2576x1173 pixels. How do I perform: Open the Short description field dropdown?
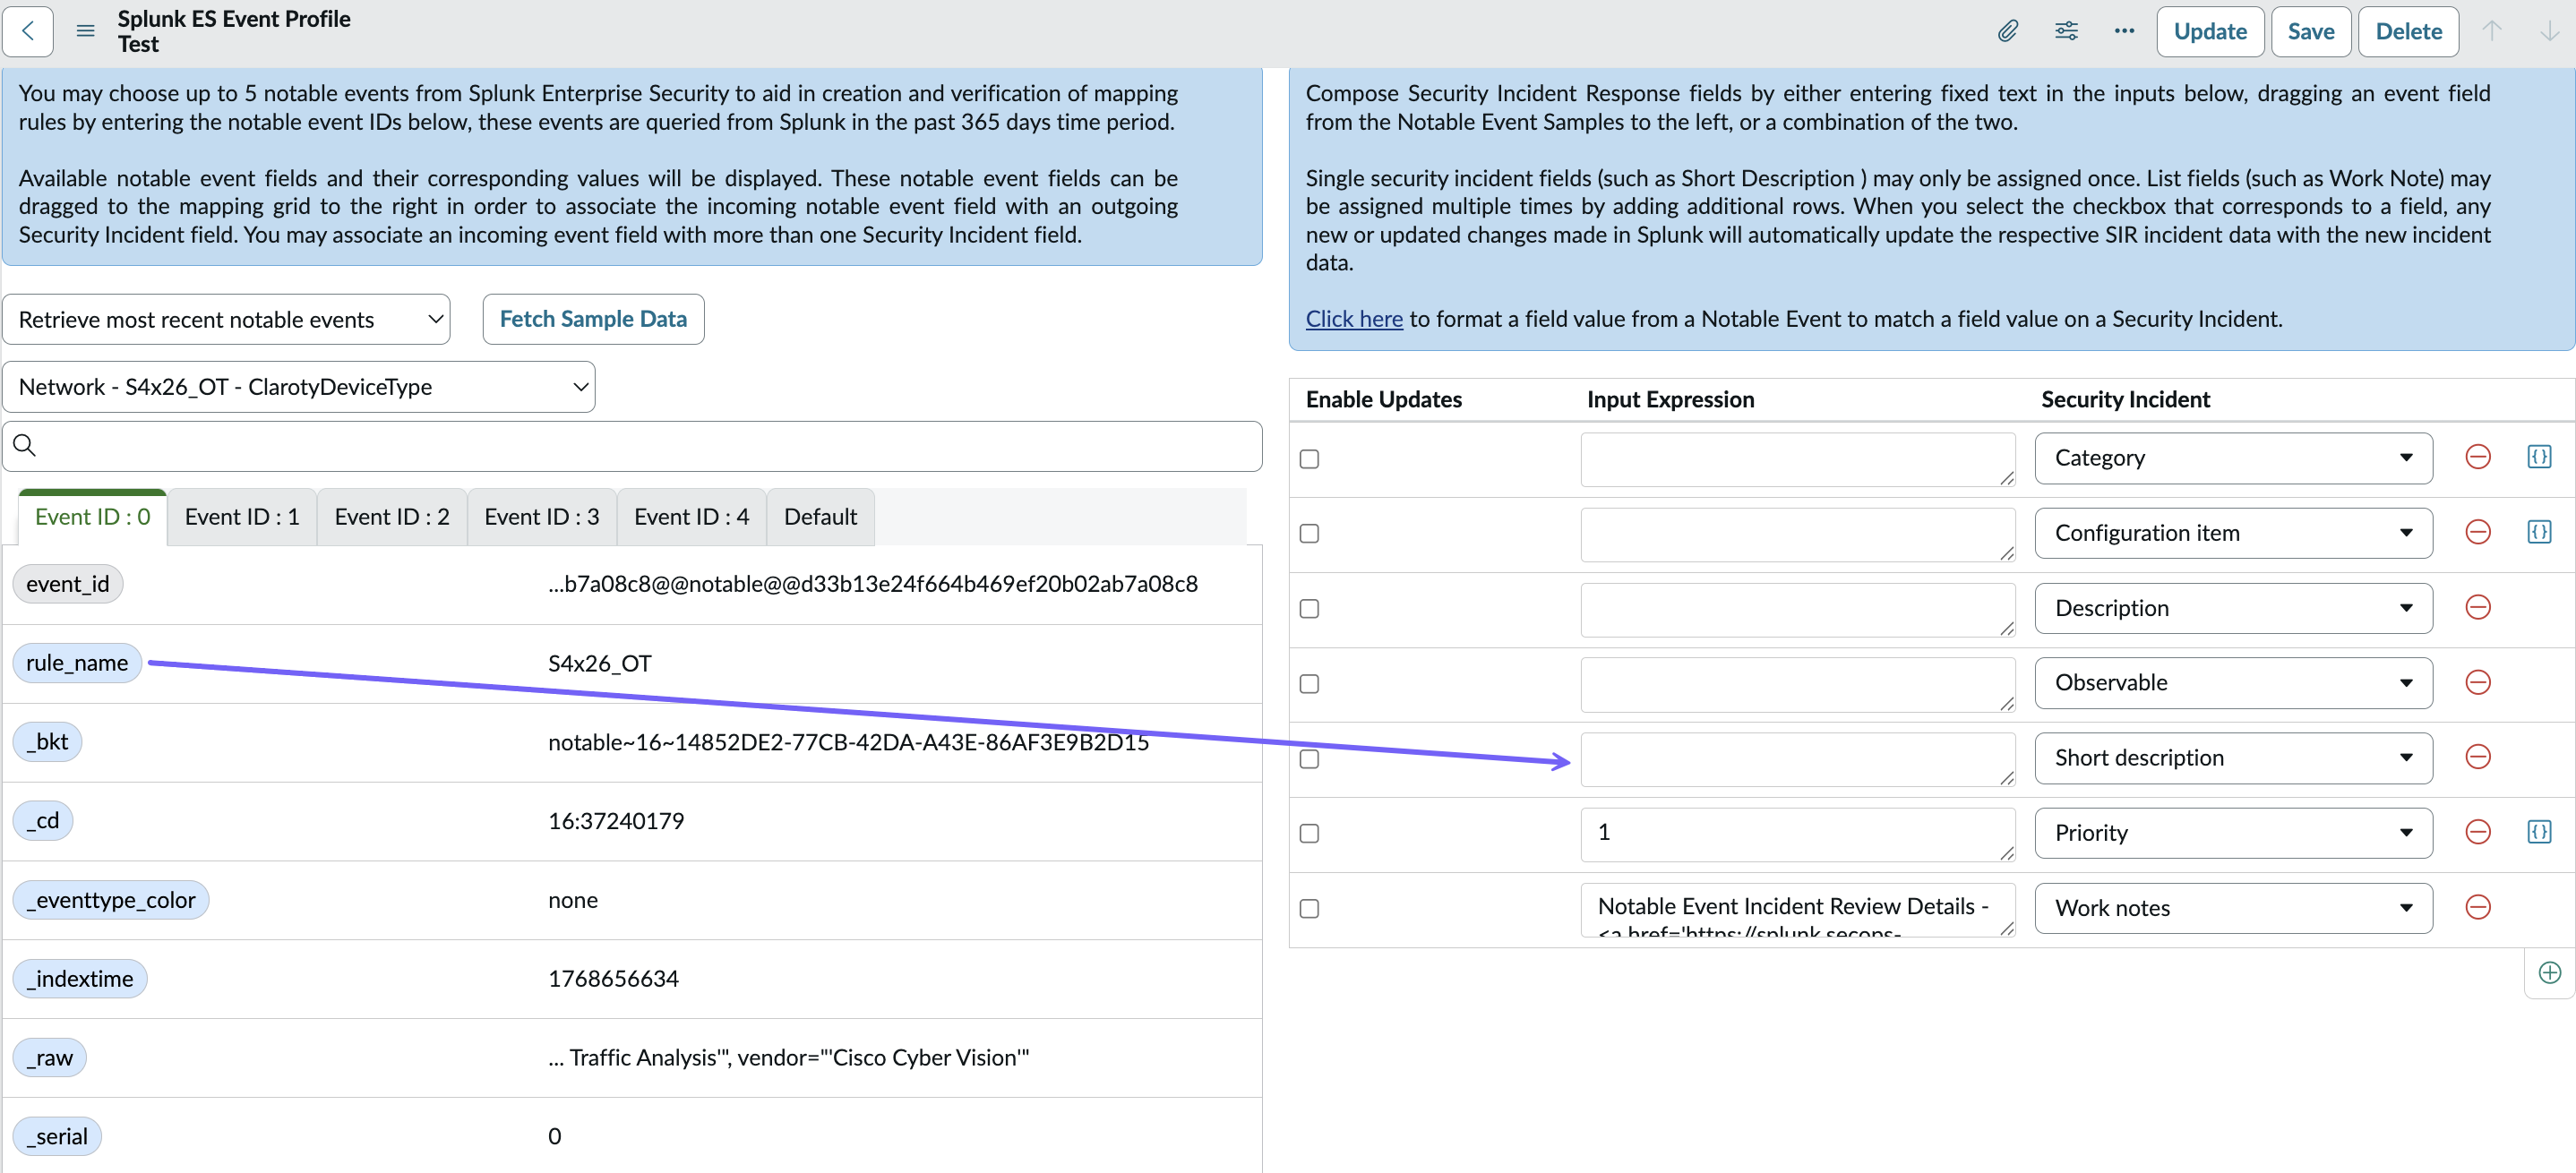click(x=2233, y=758)
